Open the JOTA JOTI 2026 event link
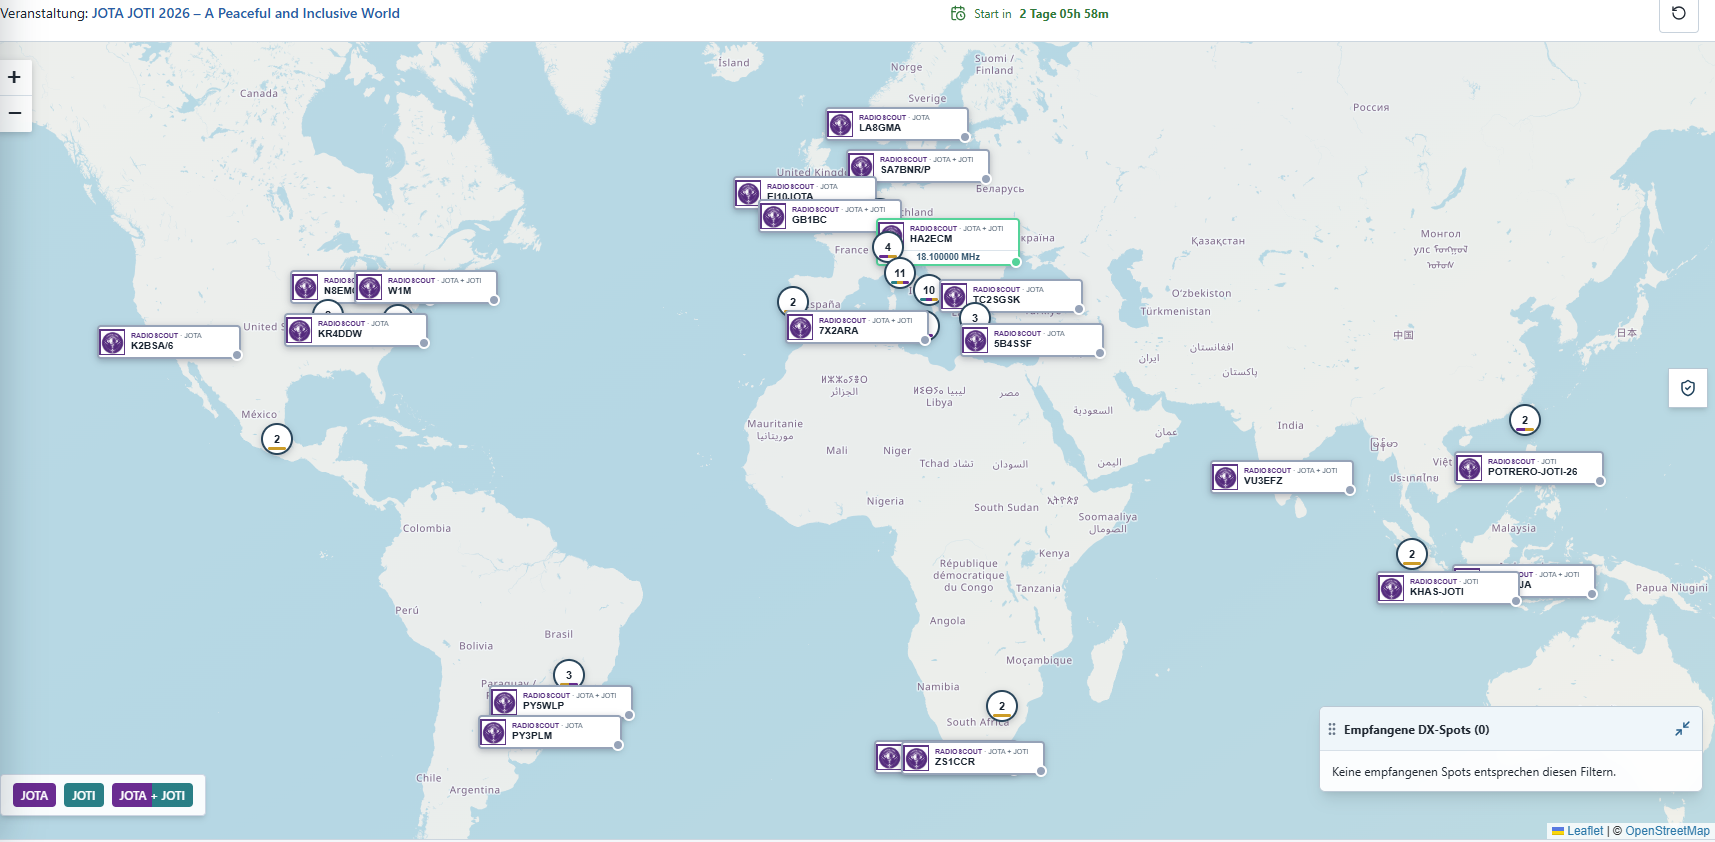The height and width of the screenshot is (842, 1715). (x=246, y=13)
